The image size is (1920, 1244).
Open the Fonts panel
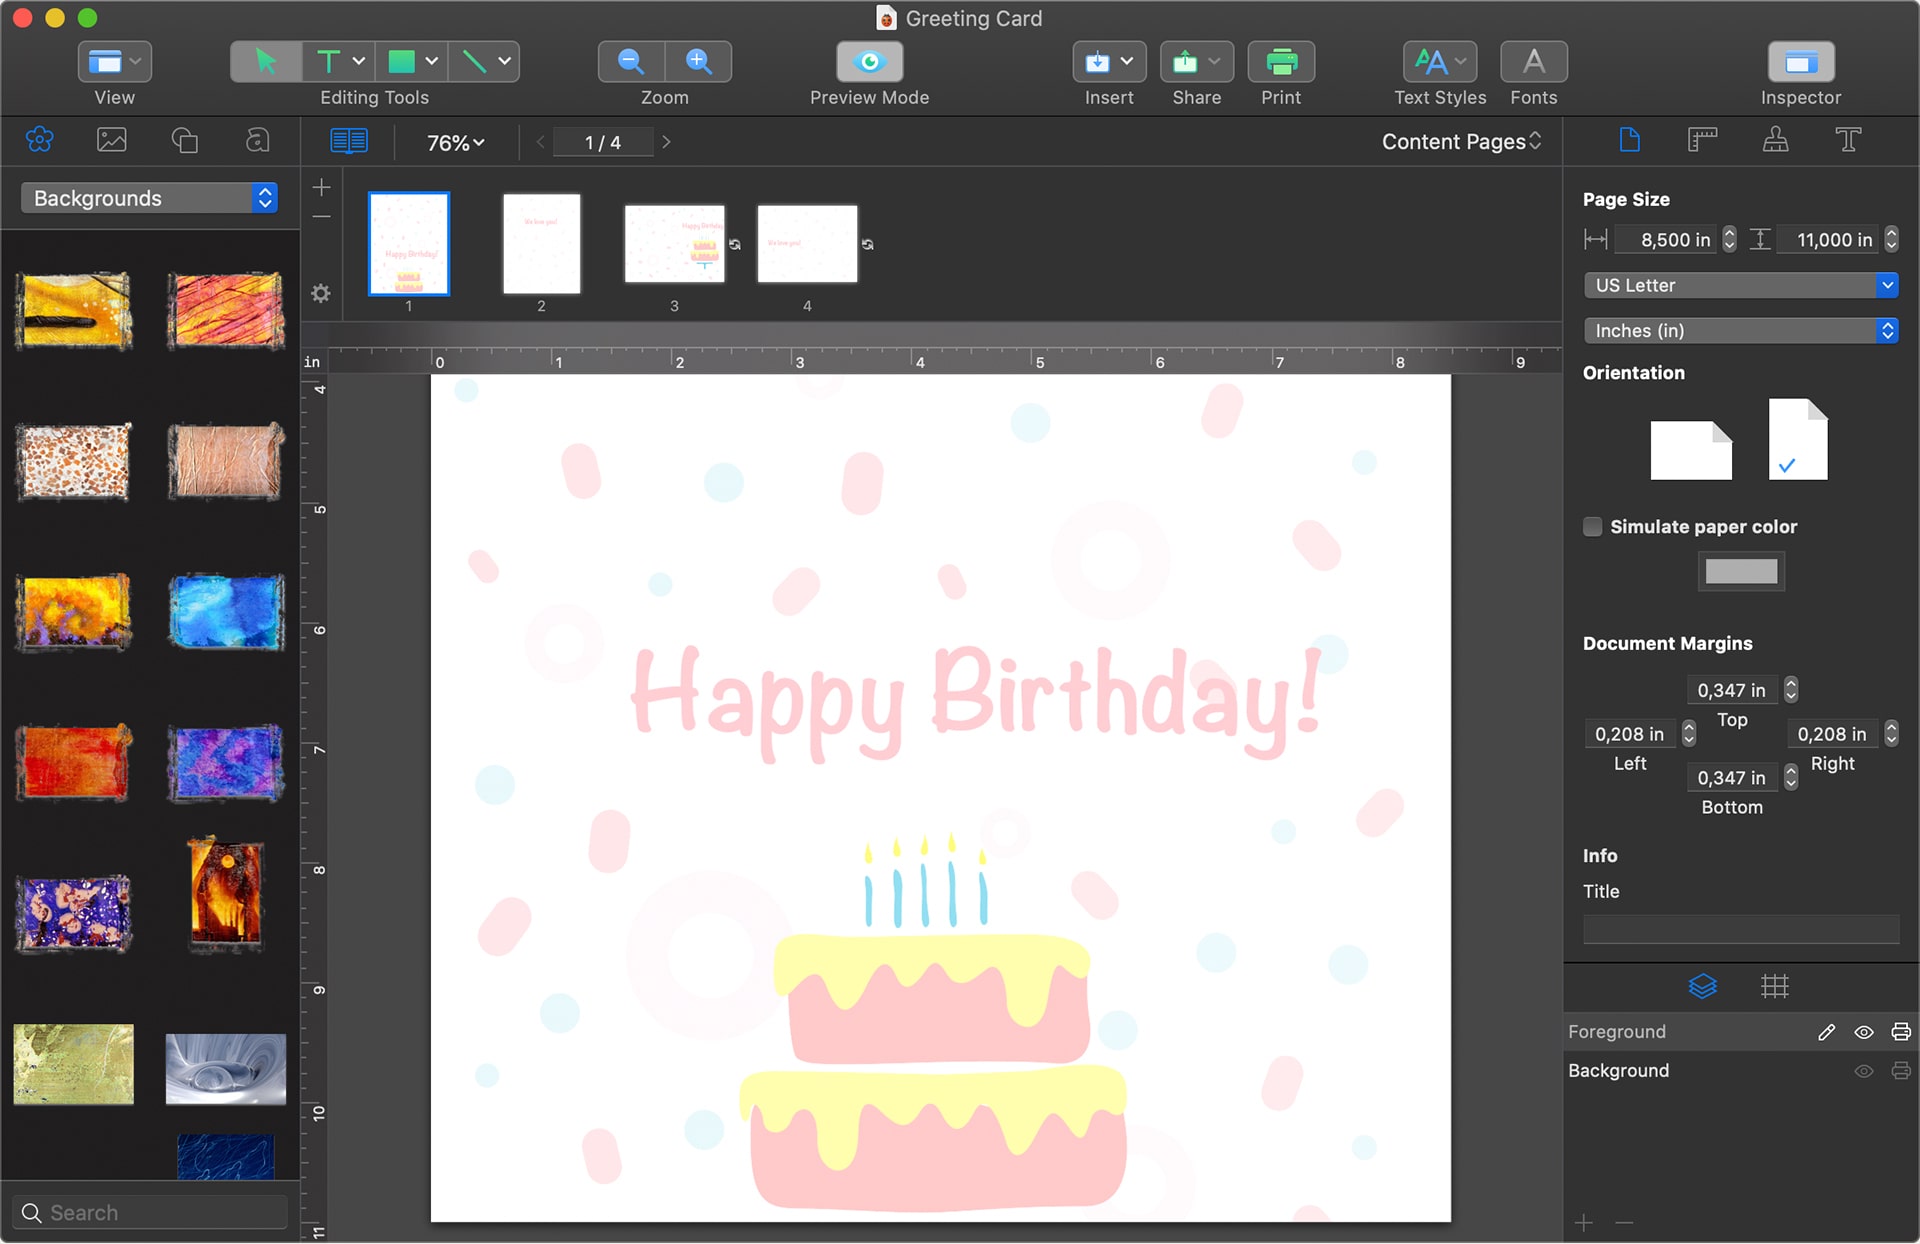coord(1533,61)
